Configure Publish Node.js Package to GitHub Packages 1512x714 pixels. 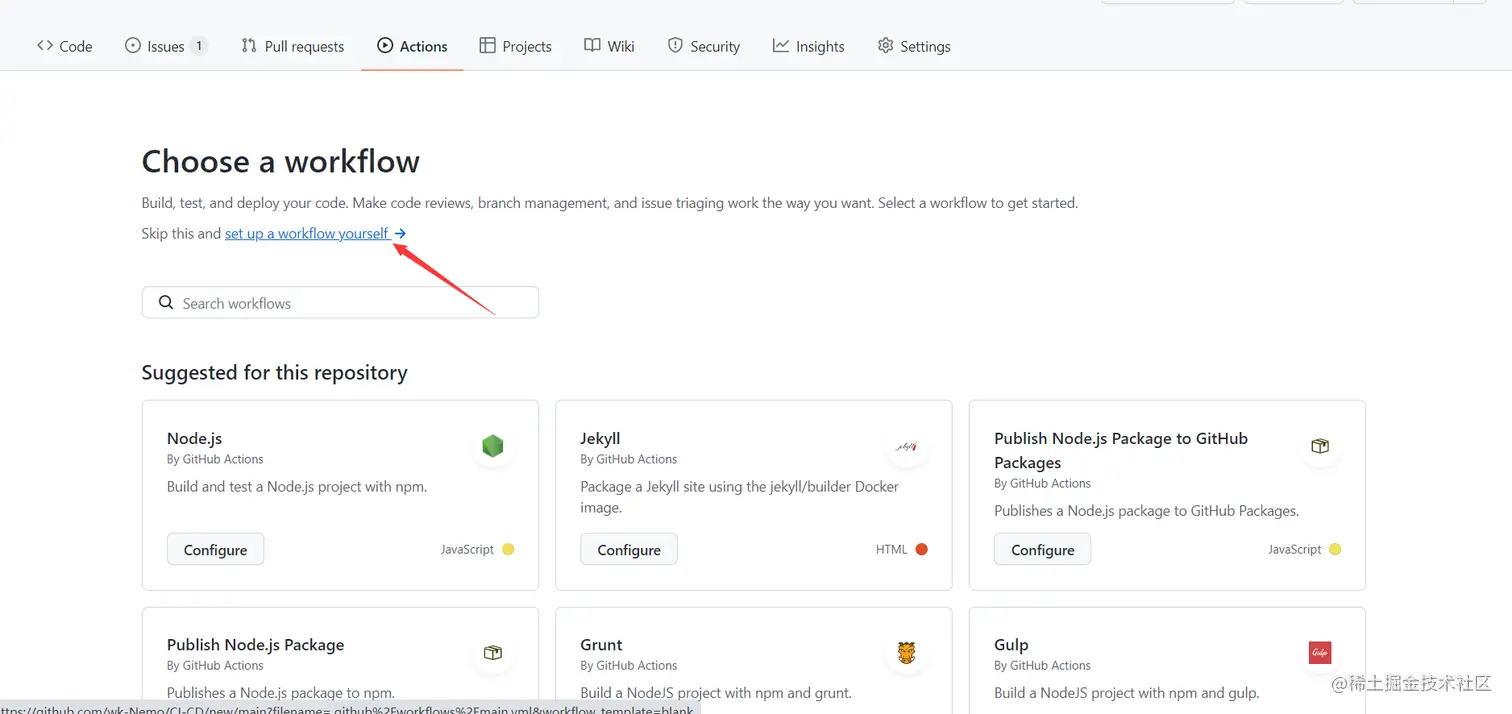click(x=1042, y=550)
